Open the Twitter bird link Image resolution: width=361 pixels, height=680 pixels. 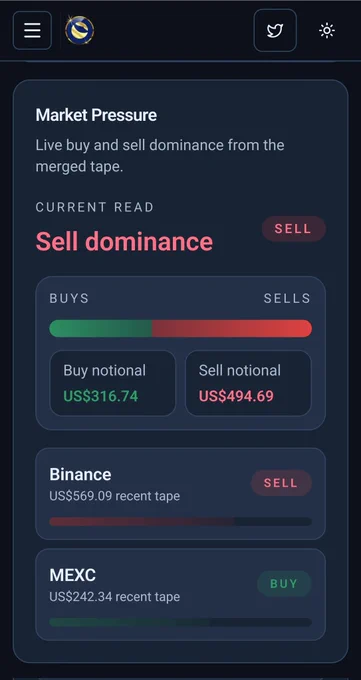tap(275, 30)
